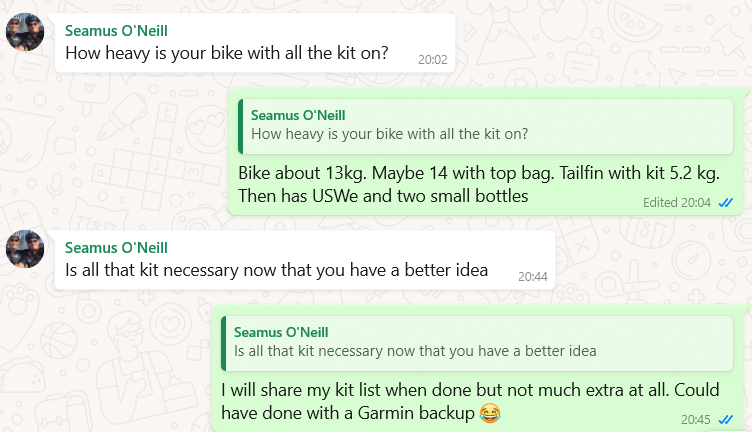Click the blue read ticks on the 20:04 message
Screen dimensions: 752x432
(726, 203)
